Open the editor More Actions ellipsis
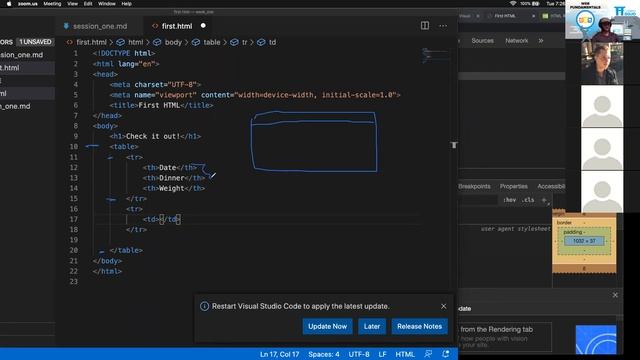 coord(443,26)
